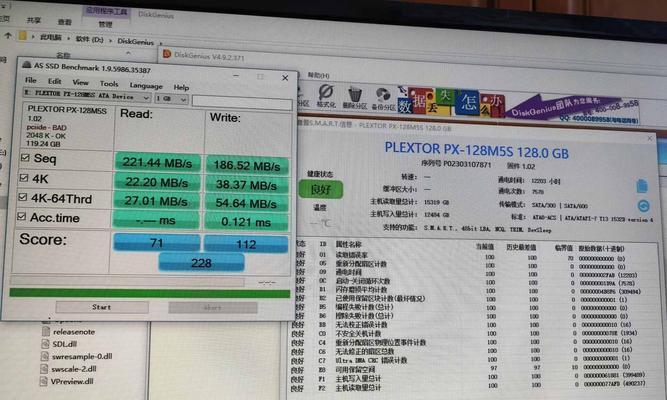Open the Language menu in AS SSD
The width and height of the screenshot is (667, 400).
coord(146,86)
